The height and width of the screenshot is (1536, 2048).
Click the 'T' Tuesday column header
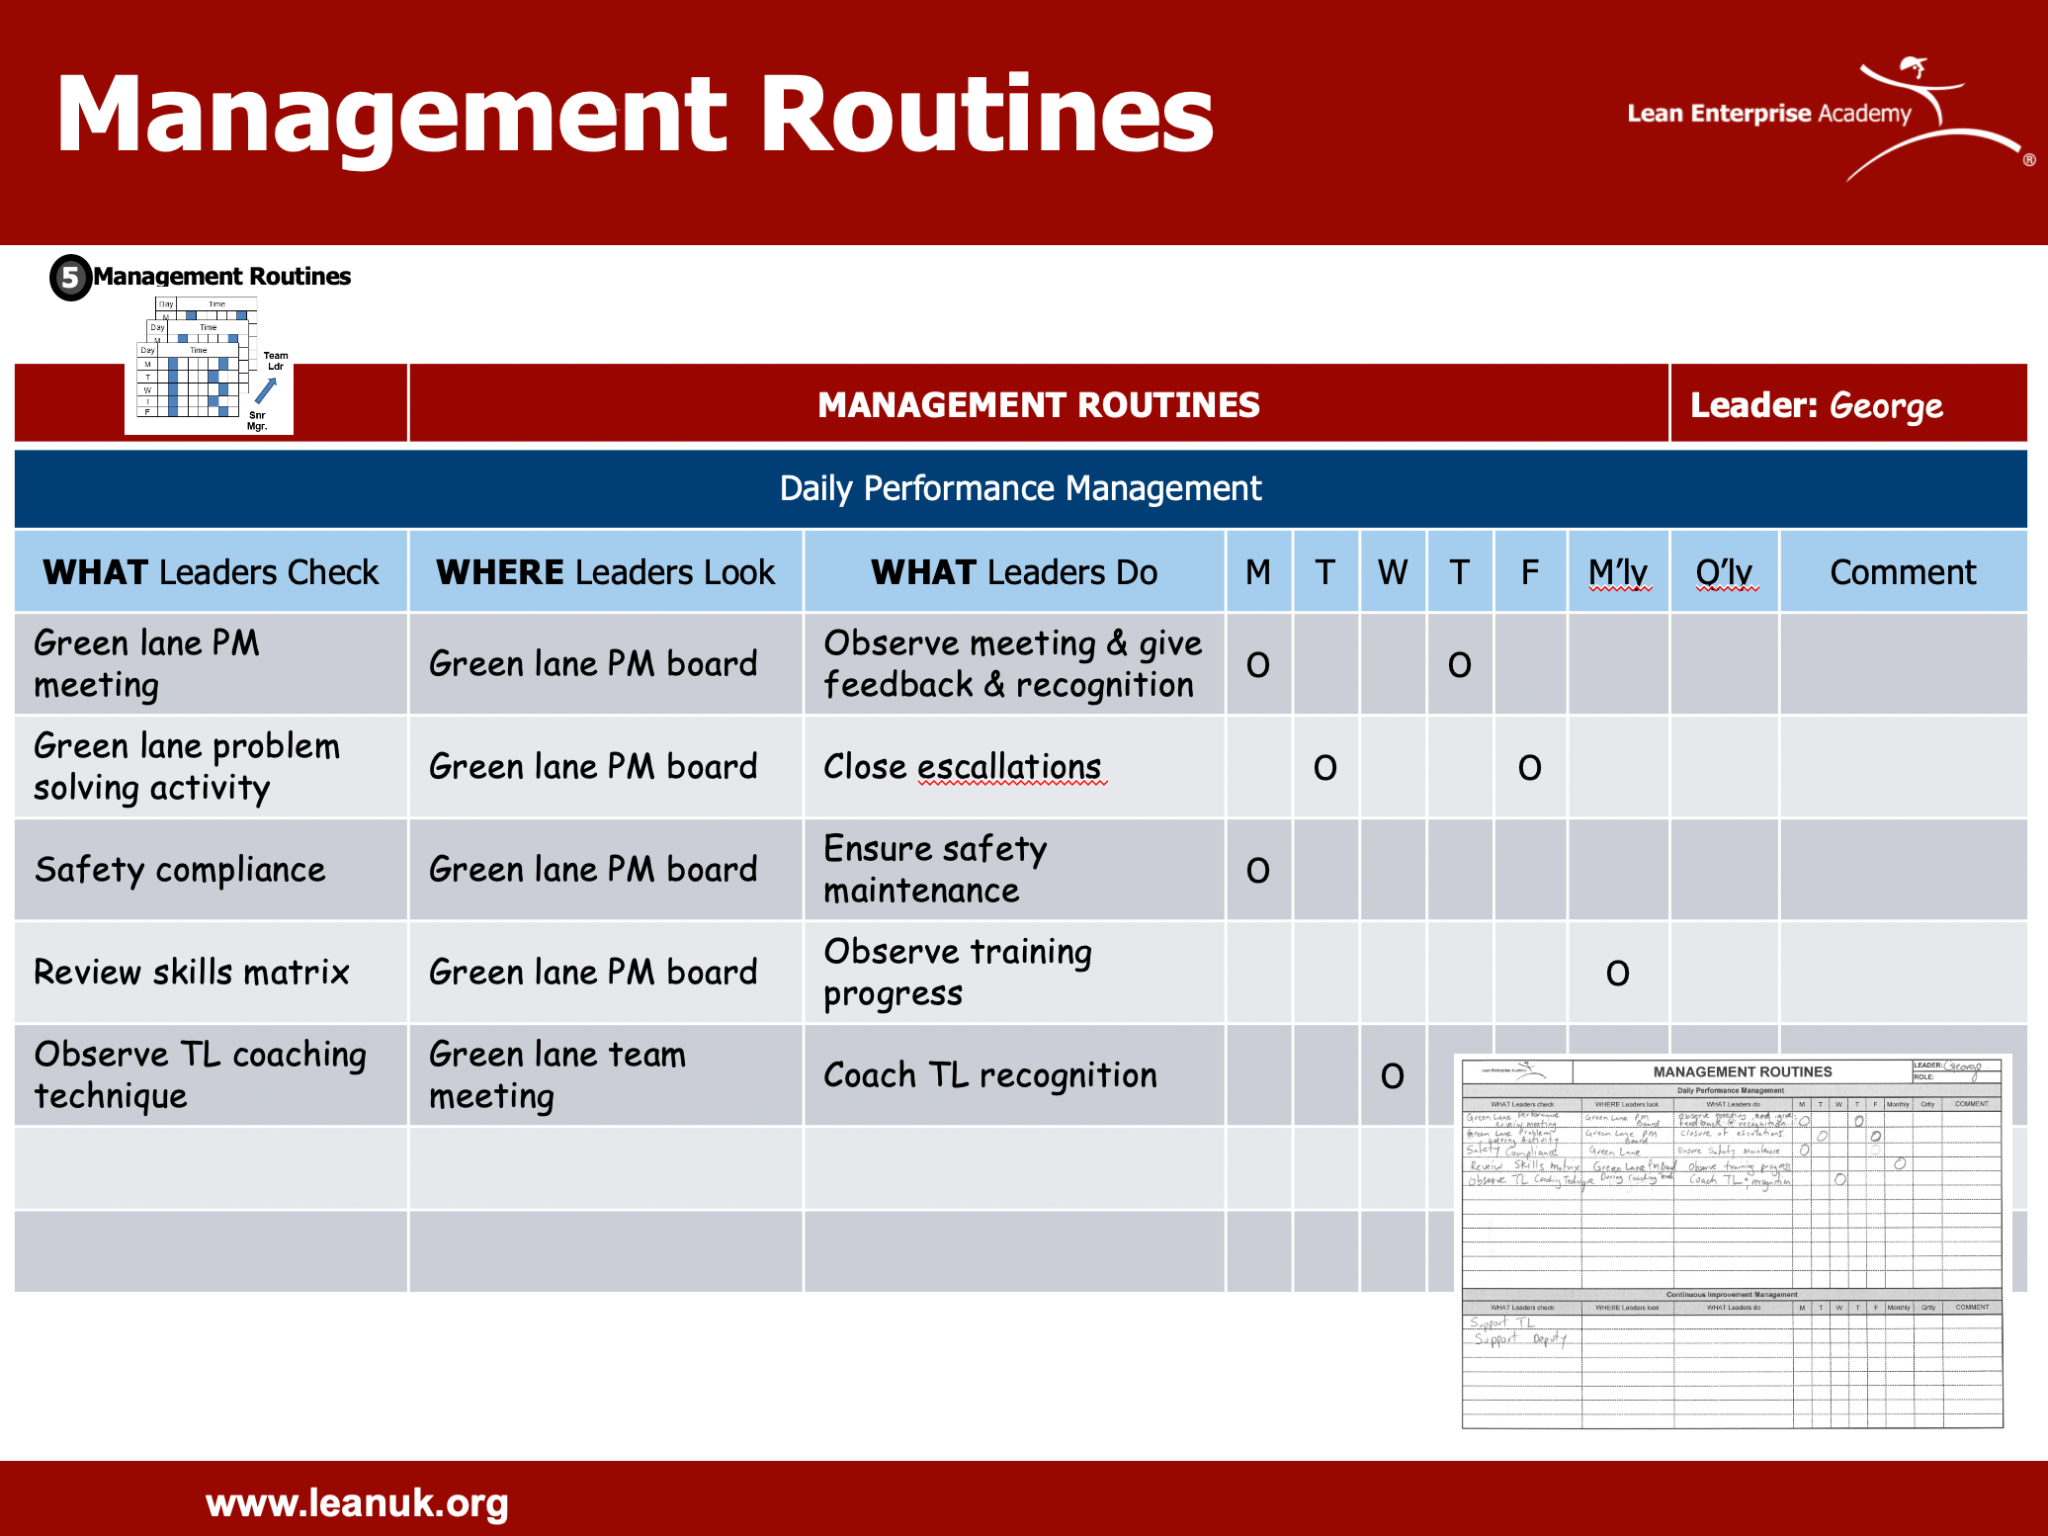pos(1325,571)
